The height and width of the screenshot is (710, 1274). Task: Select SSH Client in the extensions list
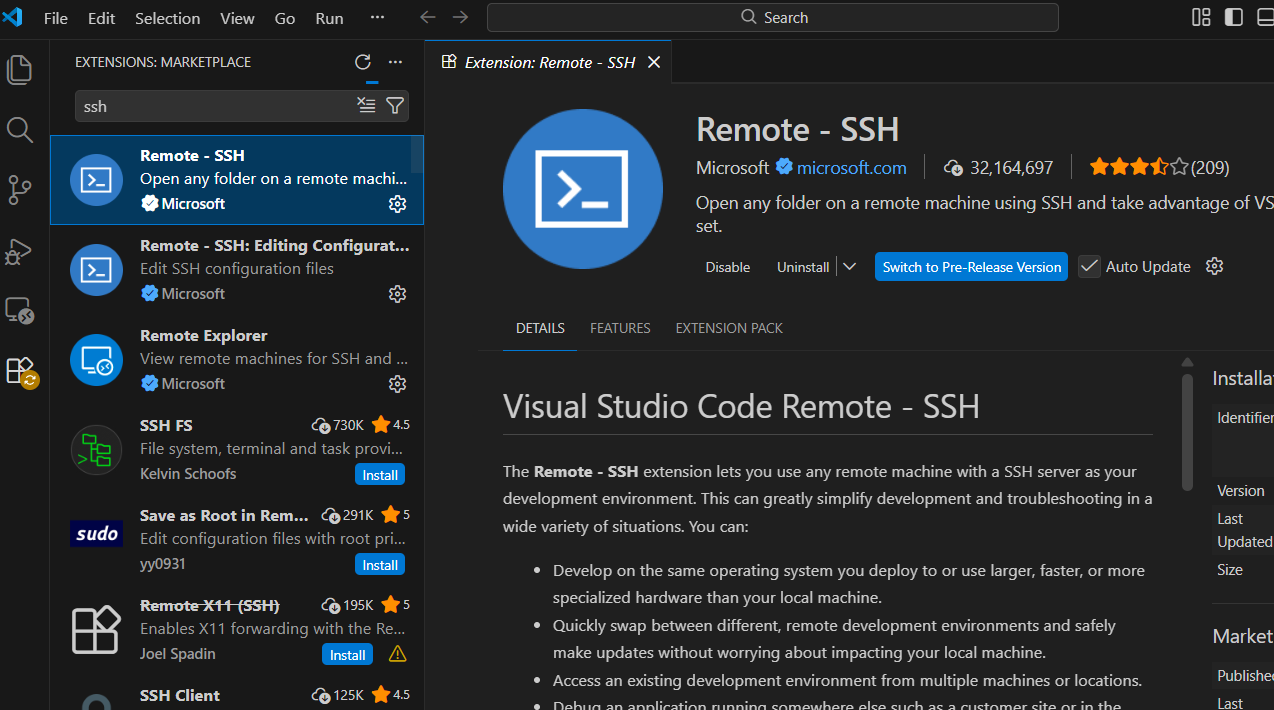(x=237, y=695)
